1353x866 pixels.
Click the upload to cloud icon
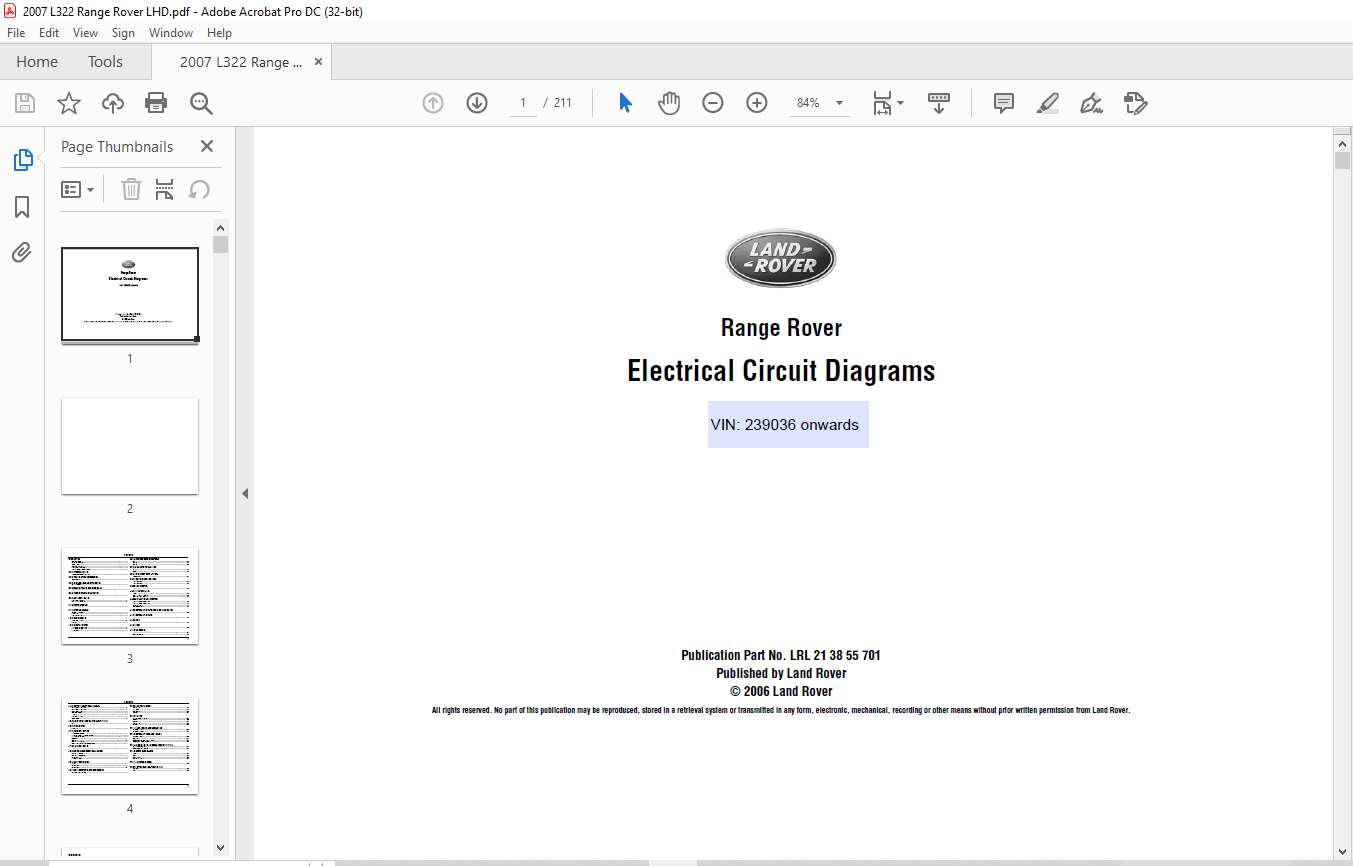click(113, 103)
